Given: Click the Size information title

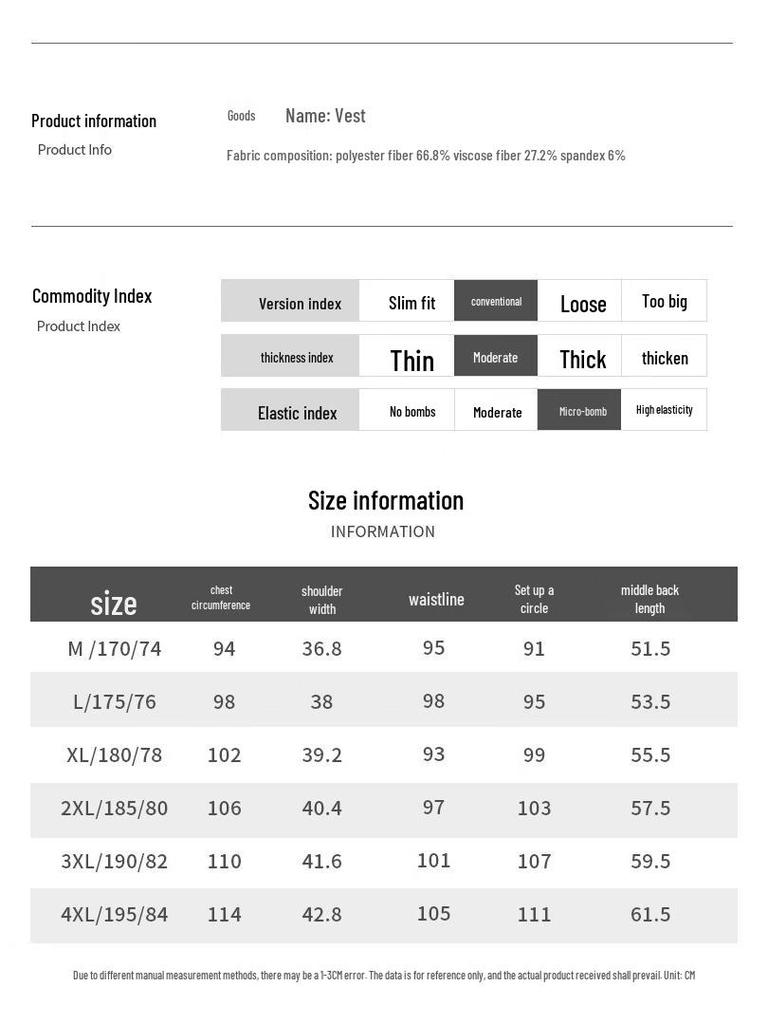Looking at the screenshot, I should pyautogui.click(x=385, y=500).
